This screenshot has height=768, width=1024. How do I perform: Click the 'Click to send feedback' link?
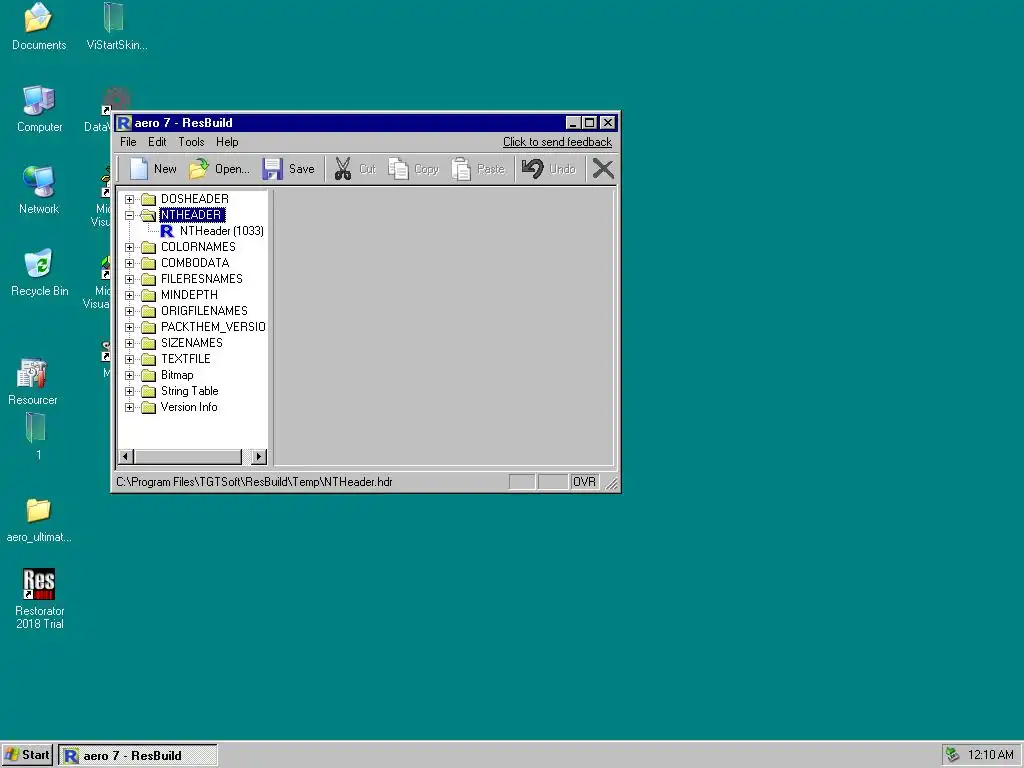pos(557,142)
